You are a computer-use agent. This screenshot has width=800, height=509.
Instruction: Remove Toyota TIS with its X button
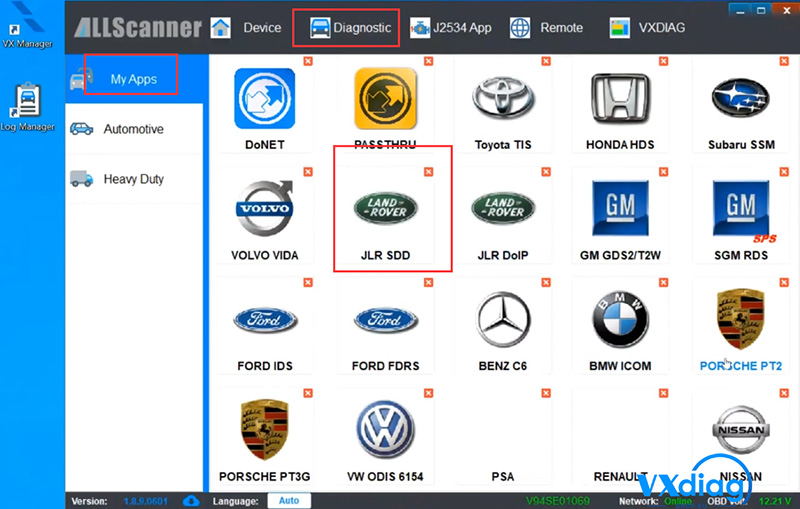(546, 61)
